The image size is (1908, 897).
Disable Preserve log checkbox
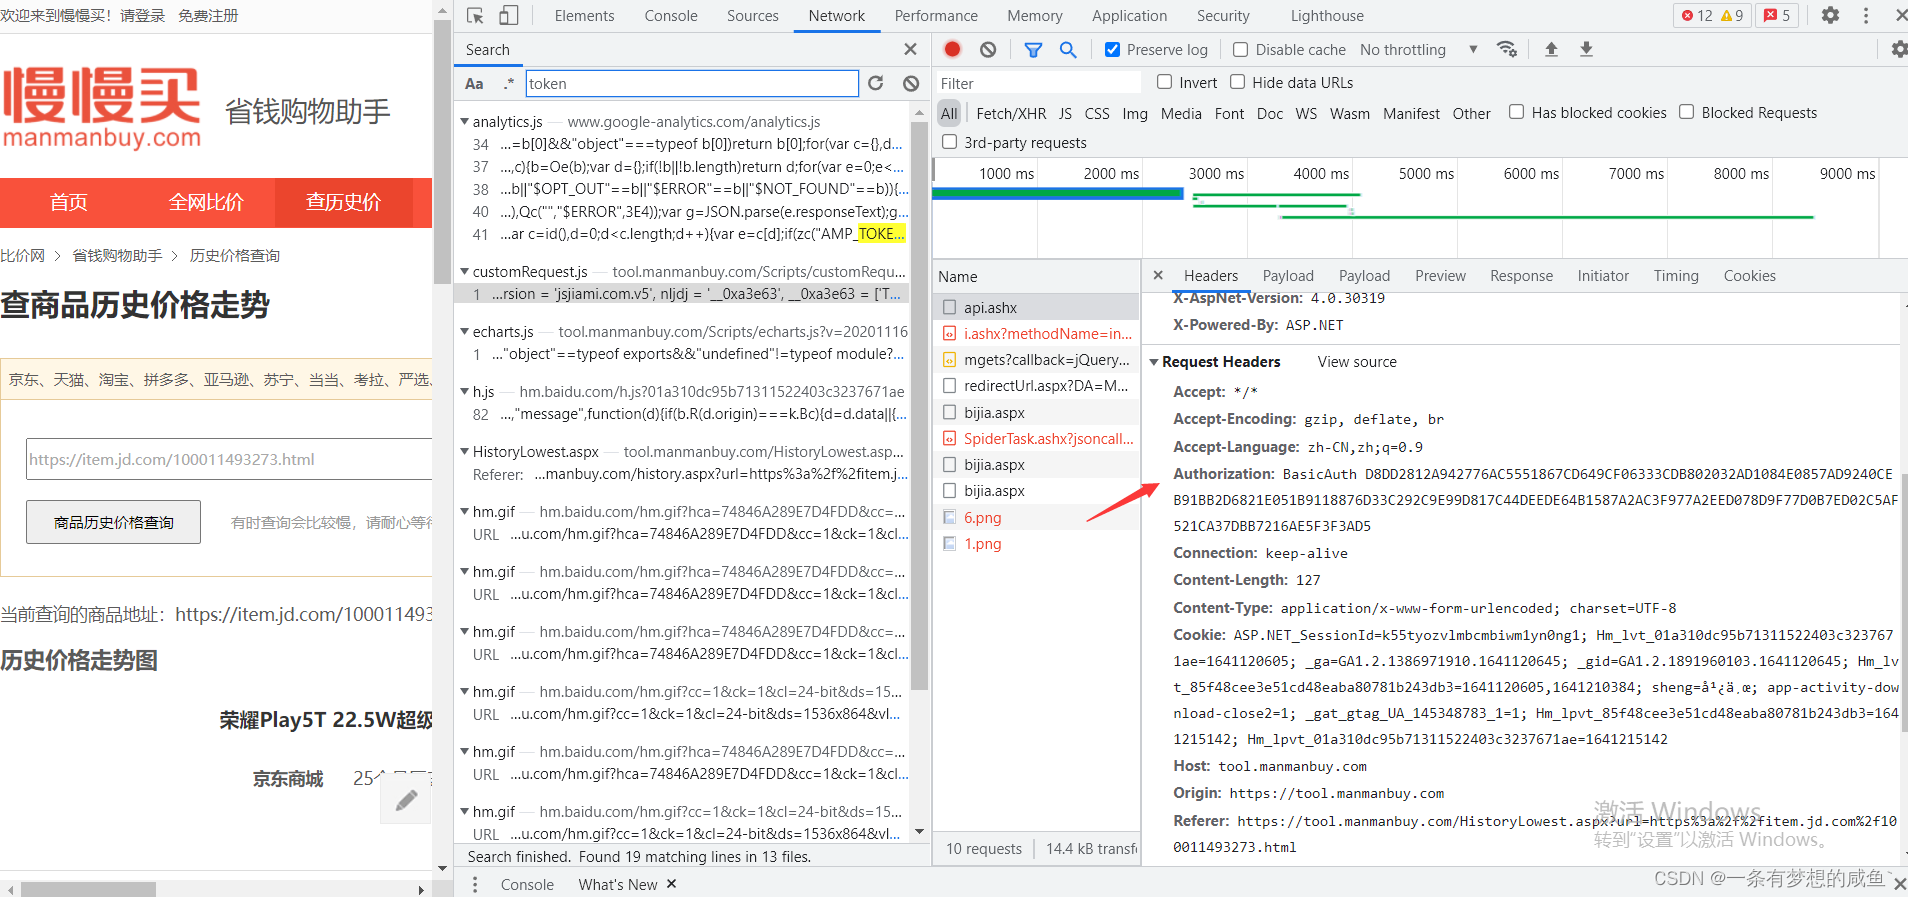click(x=1112, y=49)
